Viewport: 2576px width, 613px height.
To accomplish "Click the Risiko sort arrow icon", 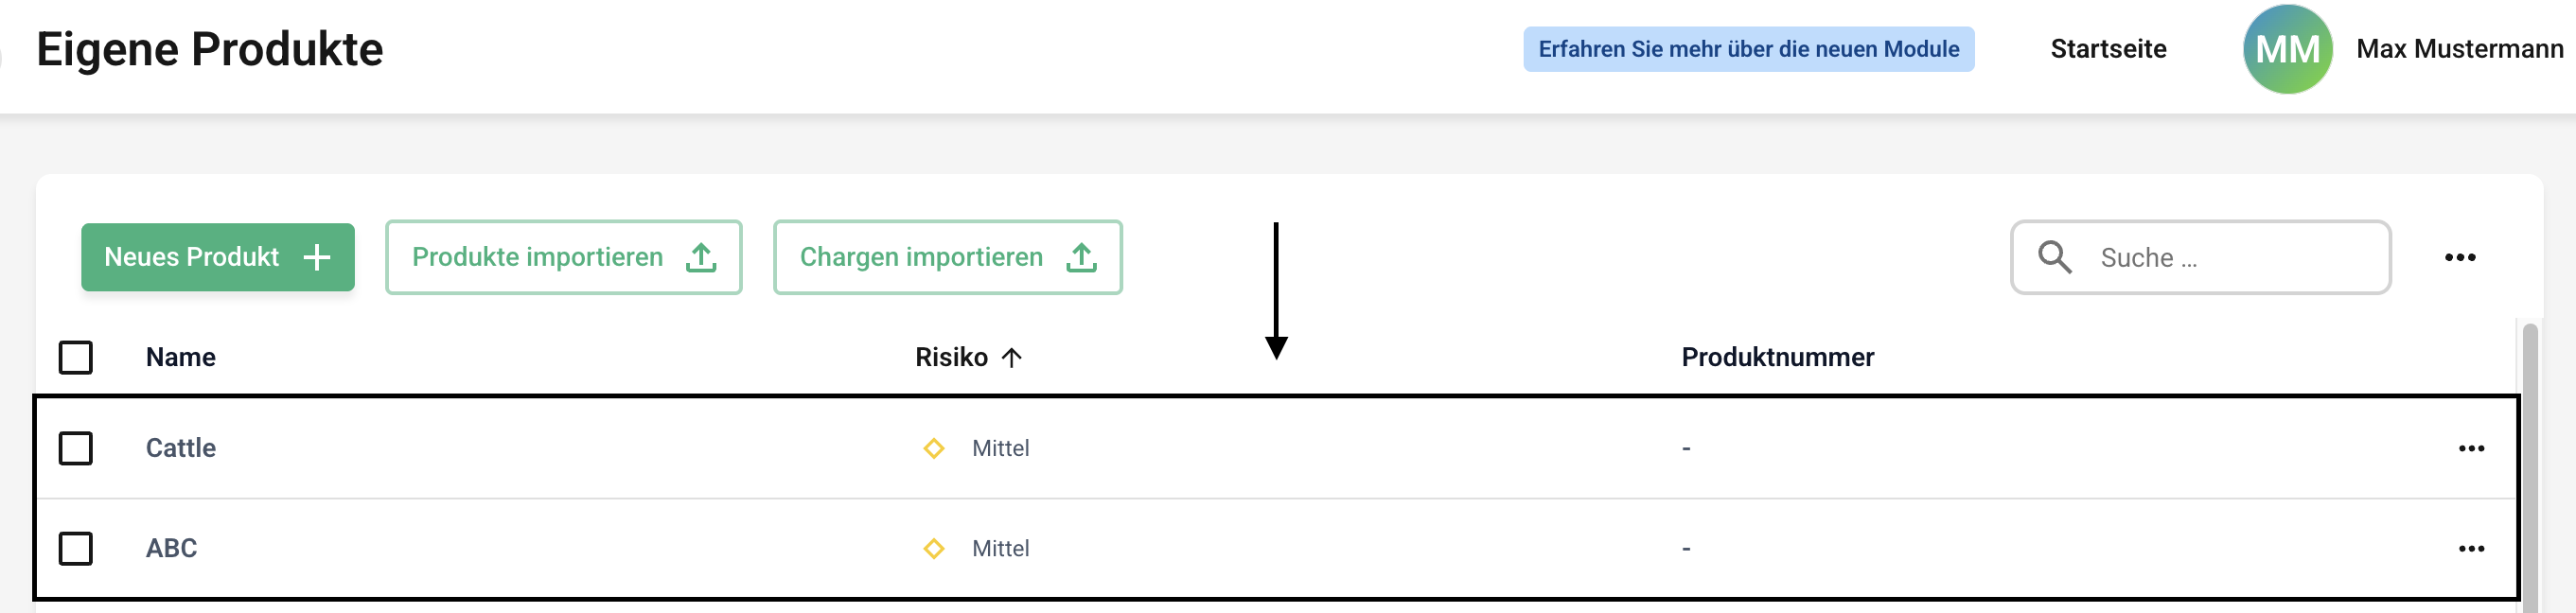I will click(x=1012, y=357).
